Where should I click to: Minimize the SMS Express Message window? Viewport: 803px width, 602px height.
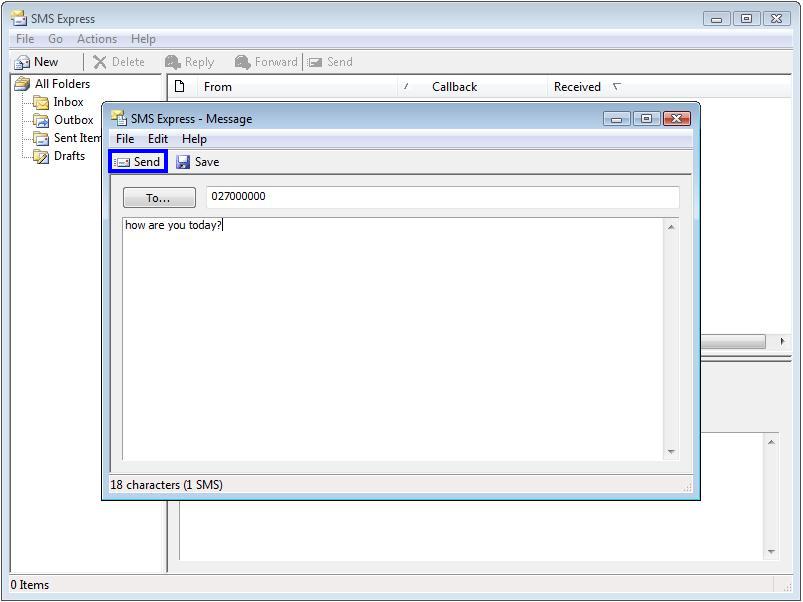617,119
